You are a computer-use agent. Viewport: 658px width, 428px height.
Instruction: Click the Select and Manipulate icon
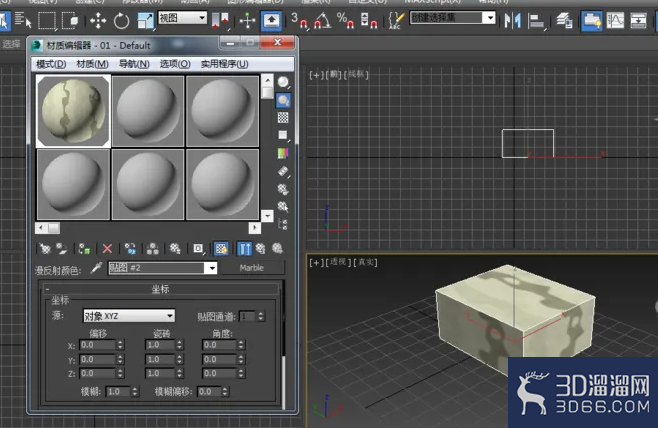pos(247,20)
